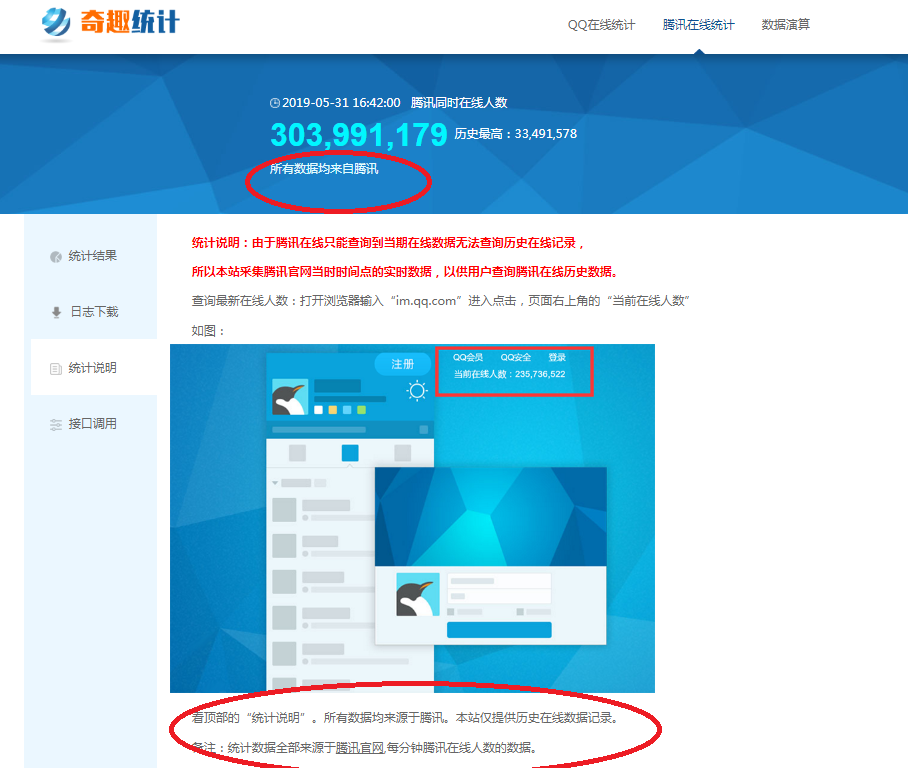Click the 如图： label
Image resolution: width=908 pixels, height=768 pixels.
pyautogui.click(x=208, y=331)
